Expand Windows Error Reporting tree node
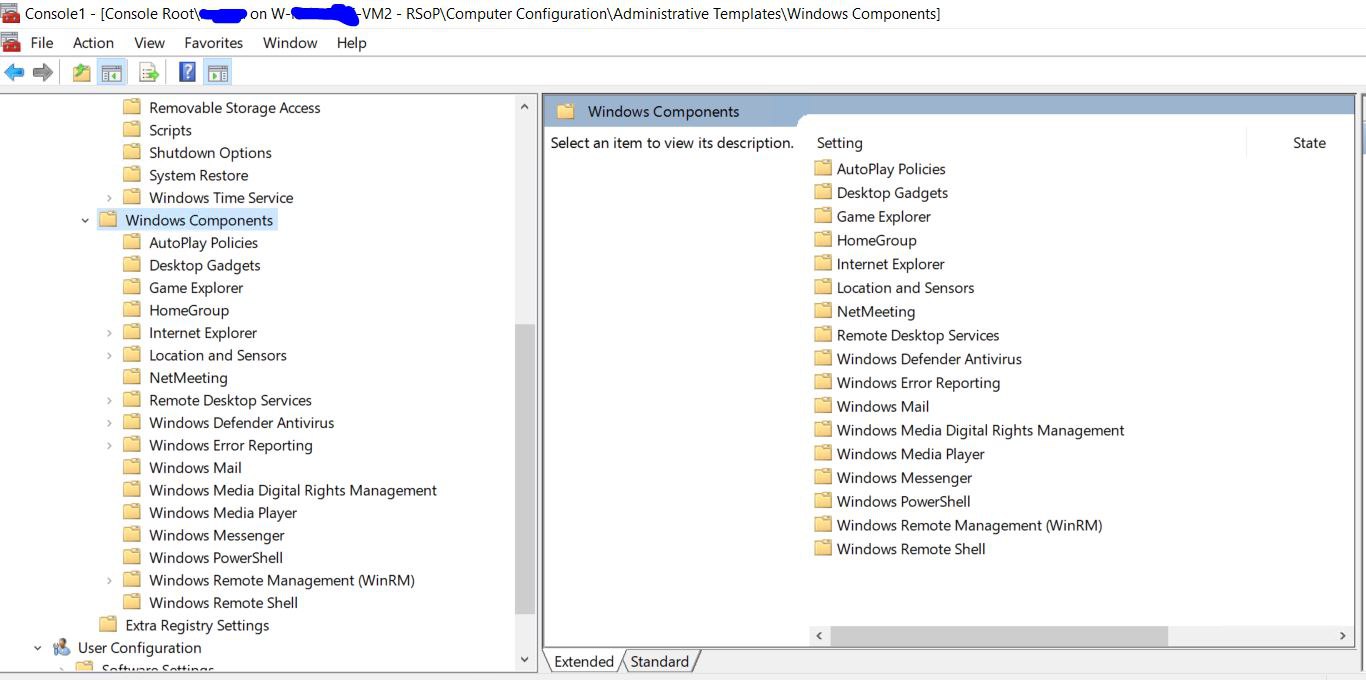This screenshot has width=1366, height=680. [109, 445]
